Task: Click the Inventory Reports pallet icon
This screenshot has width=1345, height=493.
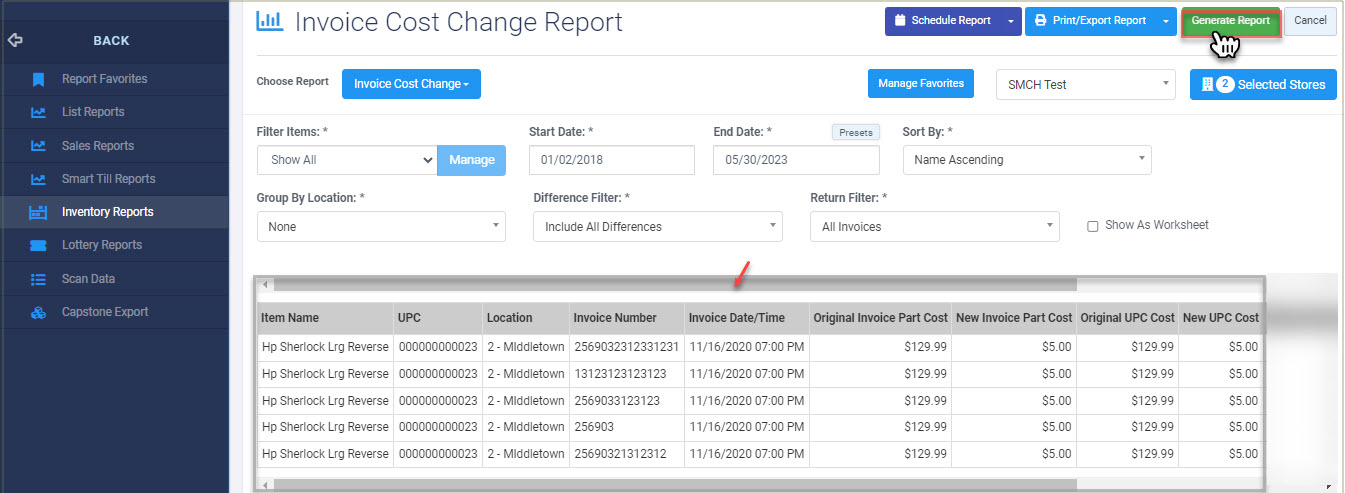Action: pyautogui.click(x=38, y=212)
